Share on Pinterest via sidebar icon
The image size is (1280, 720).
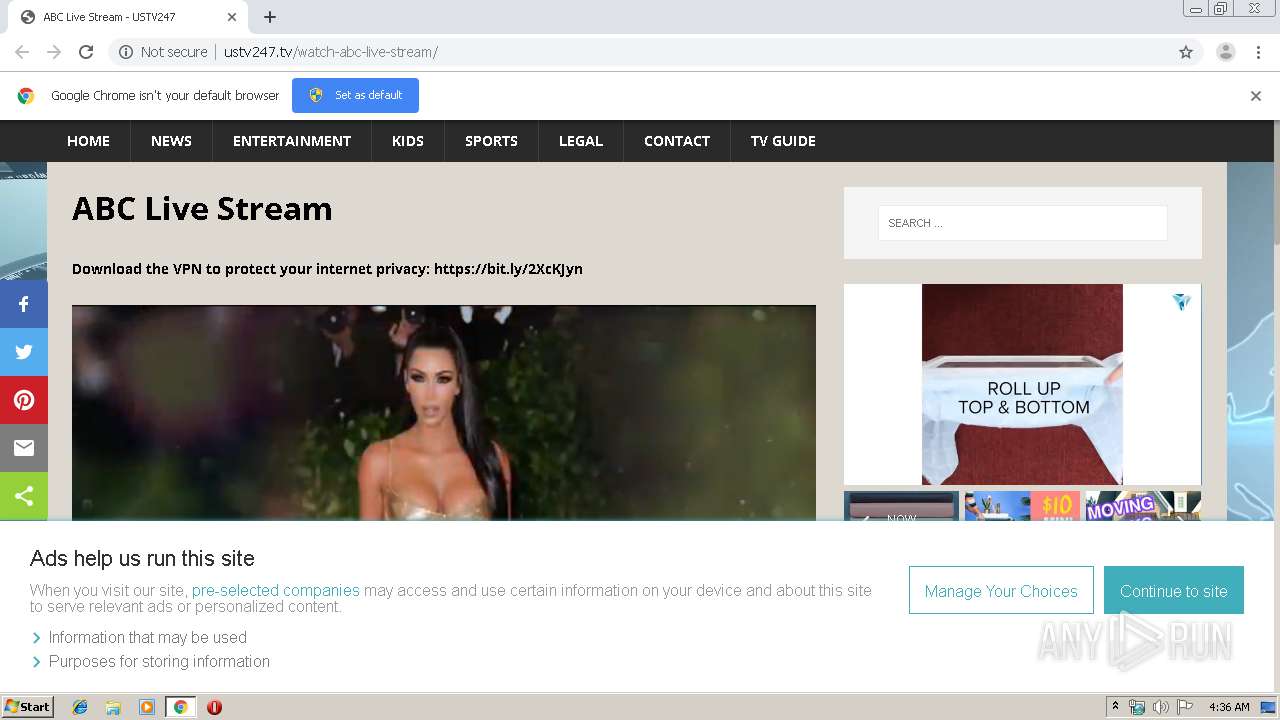(x=24, y=400)
